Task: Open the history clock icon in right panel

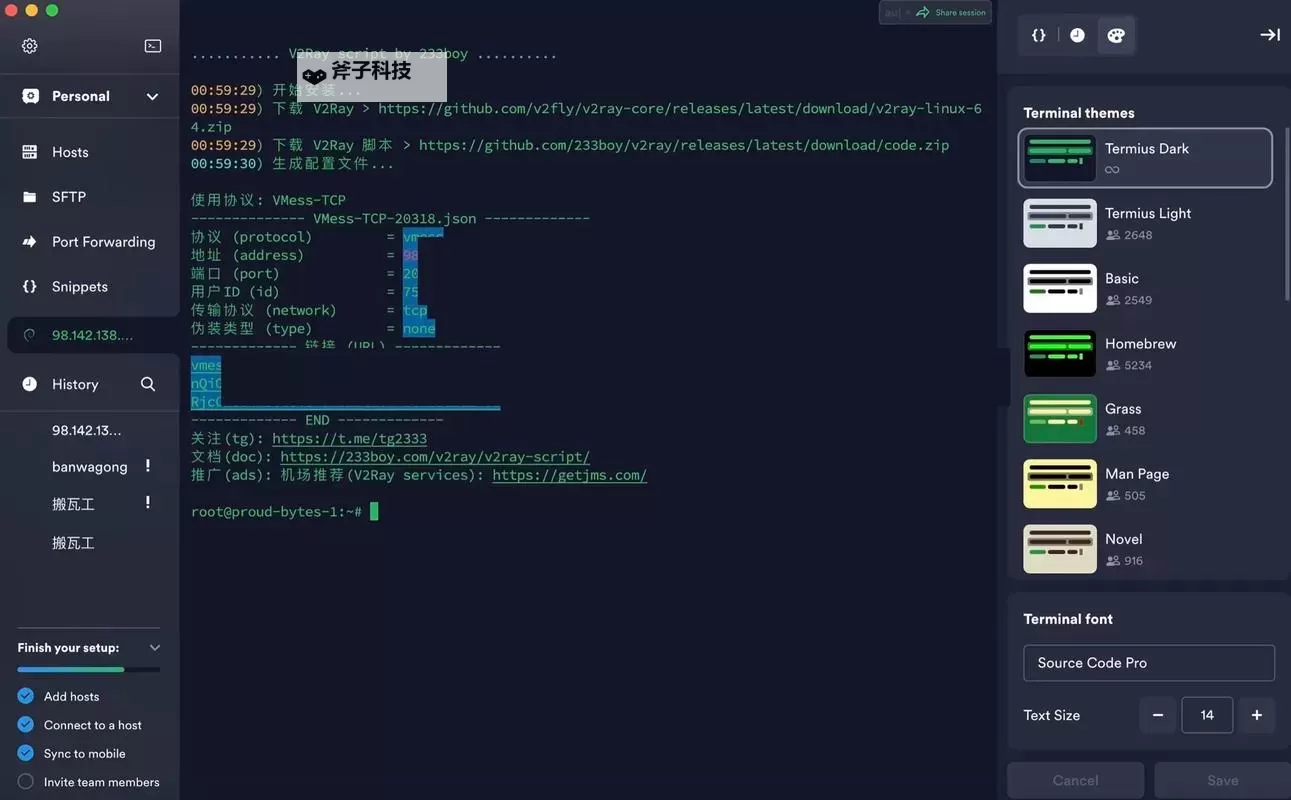Action: click(1077, 35)
